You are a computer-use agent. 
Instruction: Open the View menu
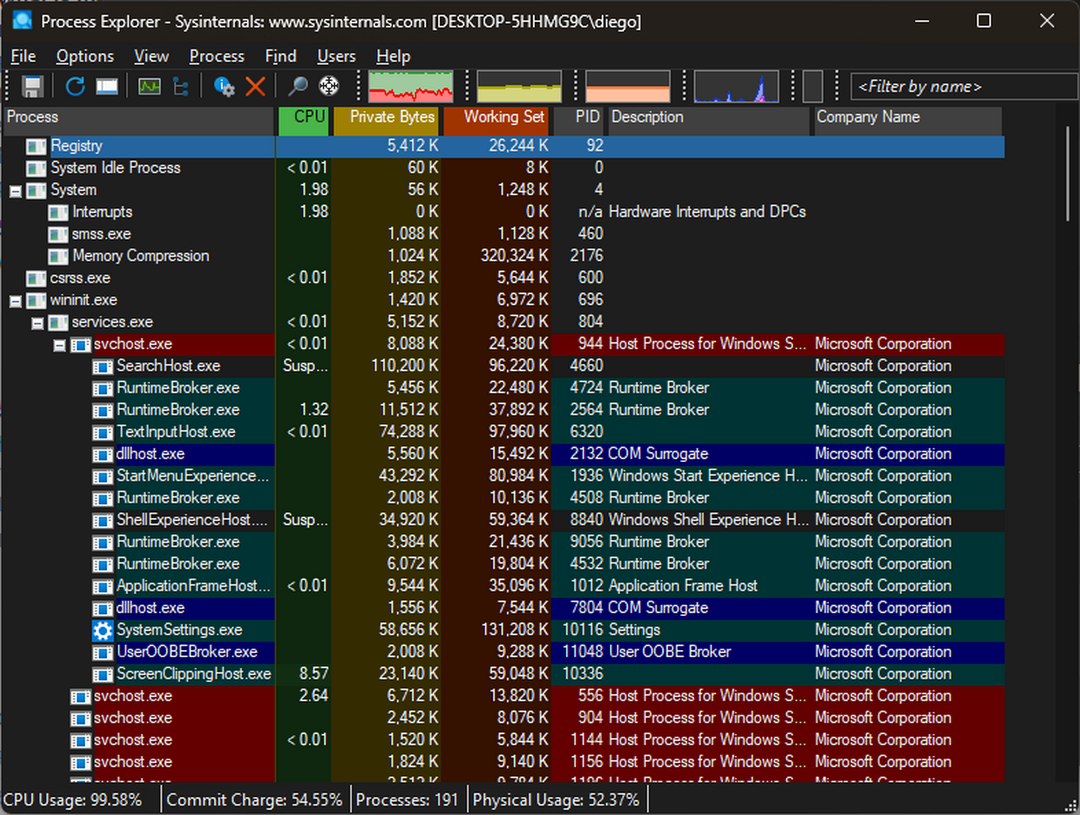[151, 56]
